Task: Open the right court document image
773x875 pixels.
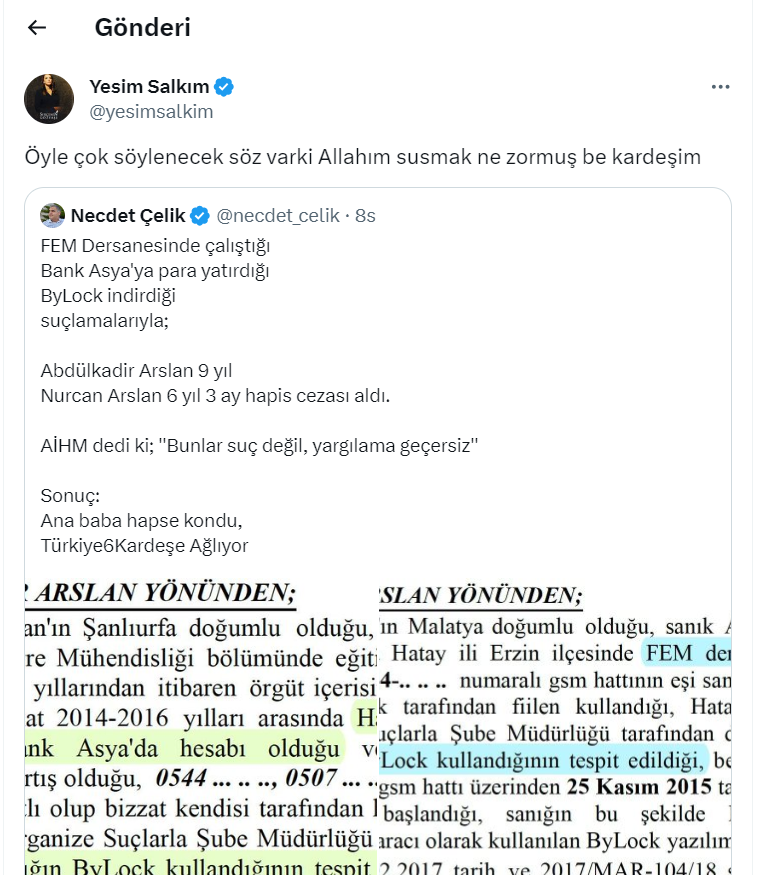Action: (x=555, y=727)
